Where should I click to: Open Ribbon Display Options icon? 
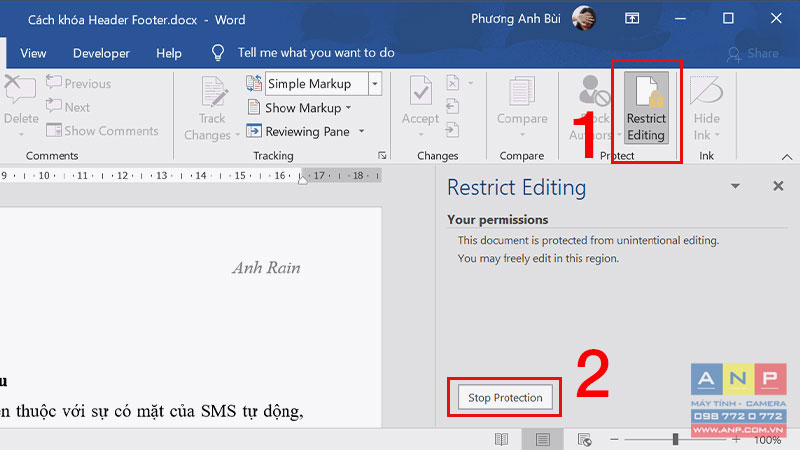click(x=632, y=18)
